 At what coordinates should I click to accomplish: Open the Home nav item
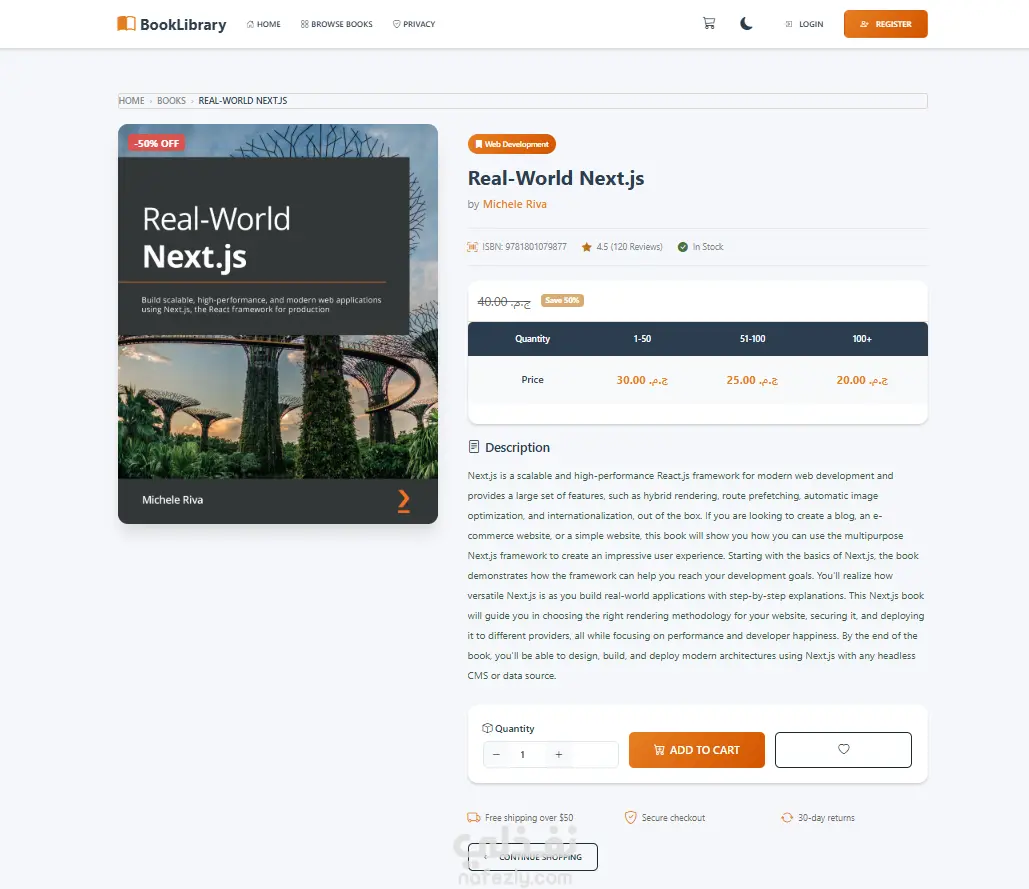pyautogui.click(x=263, y=24)
